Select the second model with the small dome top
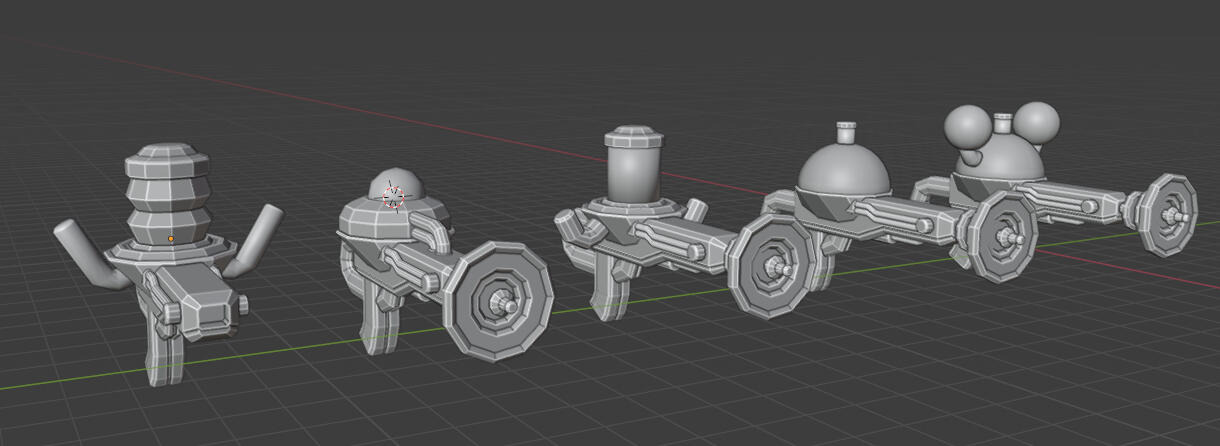The height and width of the screenshot is (446, 1220). pyautogui.click(x=444, y=265)
